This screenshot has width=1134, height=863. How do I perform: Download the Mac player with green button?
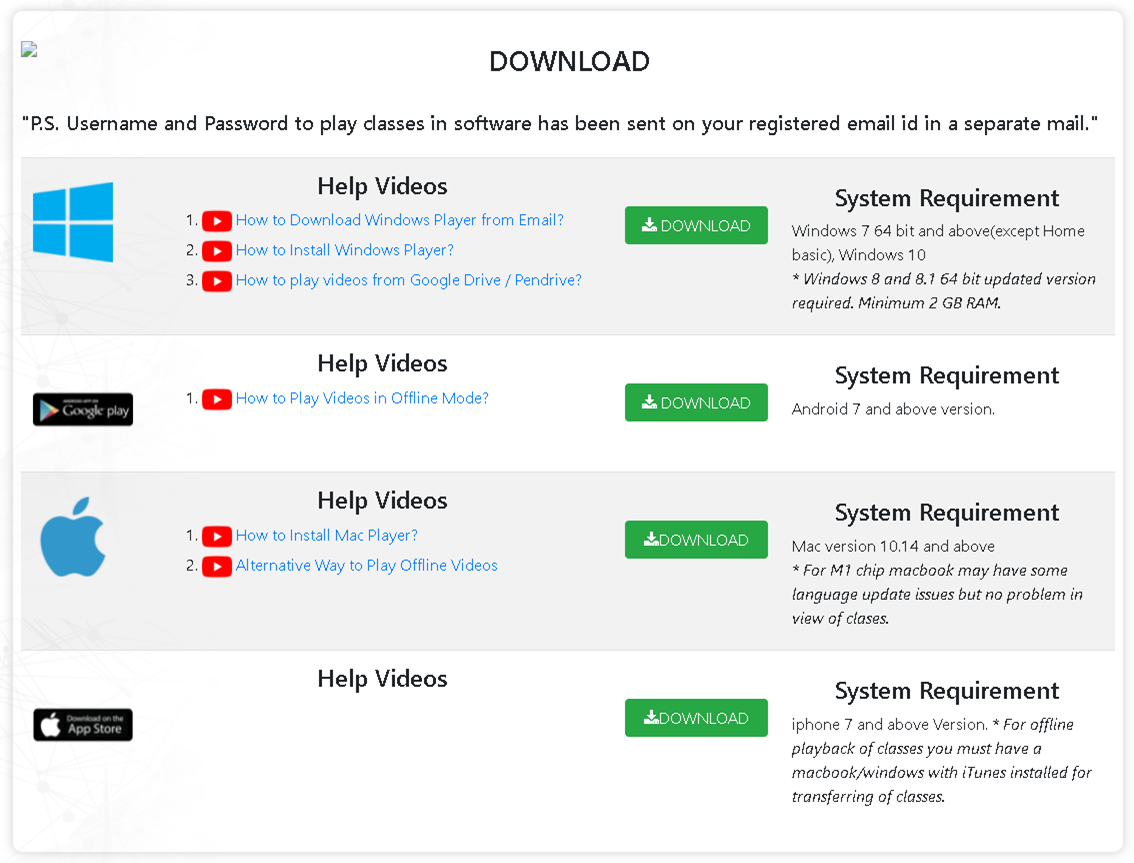coord(696,540)
